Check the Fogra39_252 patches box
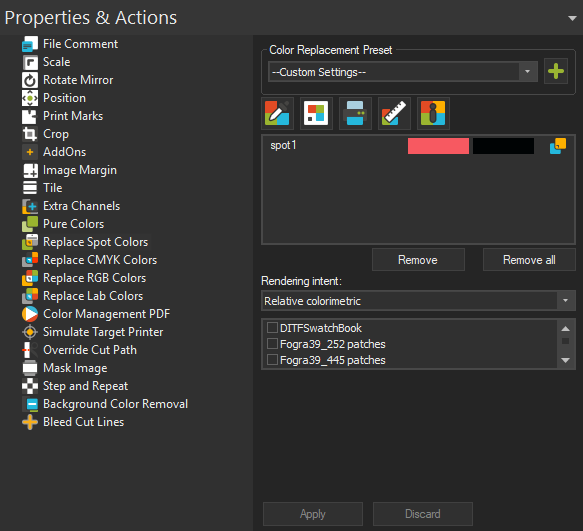 [273, 344]
